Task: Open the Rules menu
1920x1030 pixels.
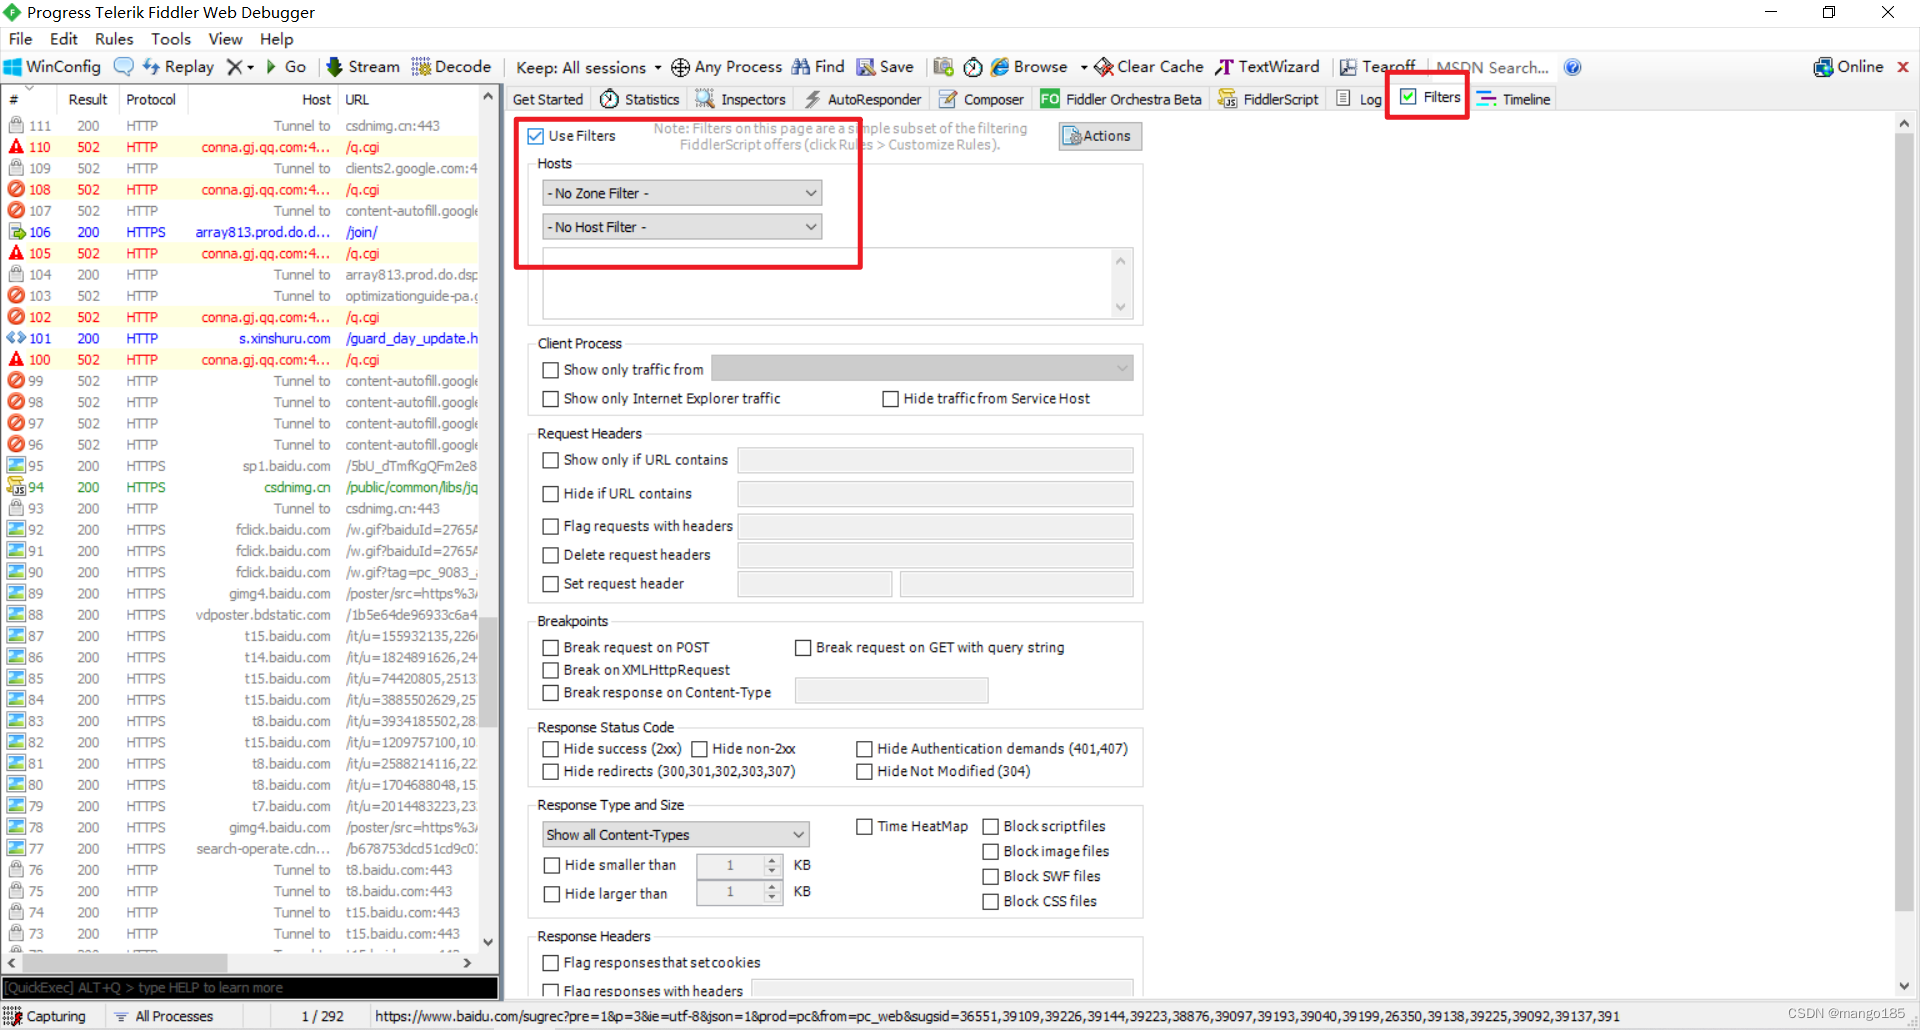Action: pos(114,39)
